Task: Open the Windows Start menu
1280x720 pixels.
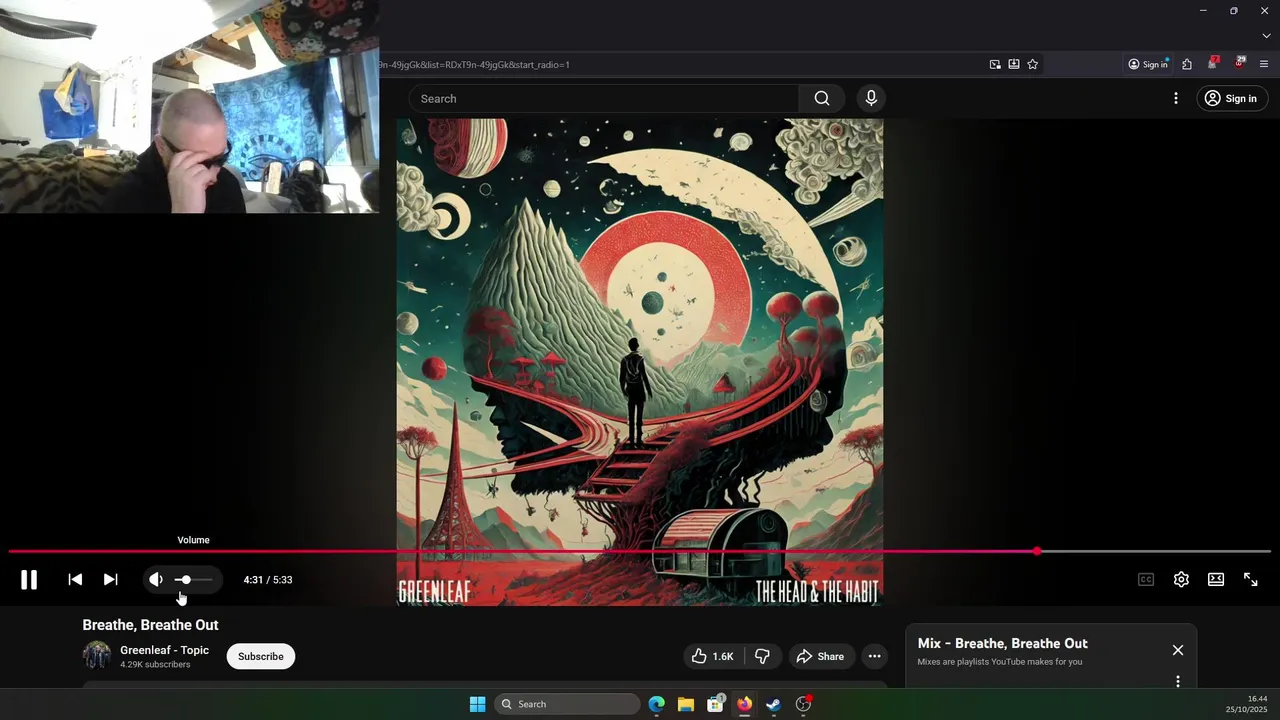Action: (x=478, y=704)
